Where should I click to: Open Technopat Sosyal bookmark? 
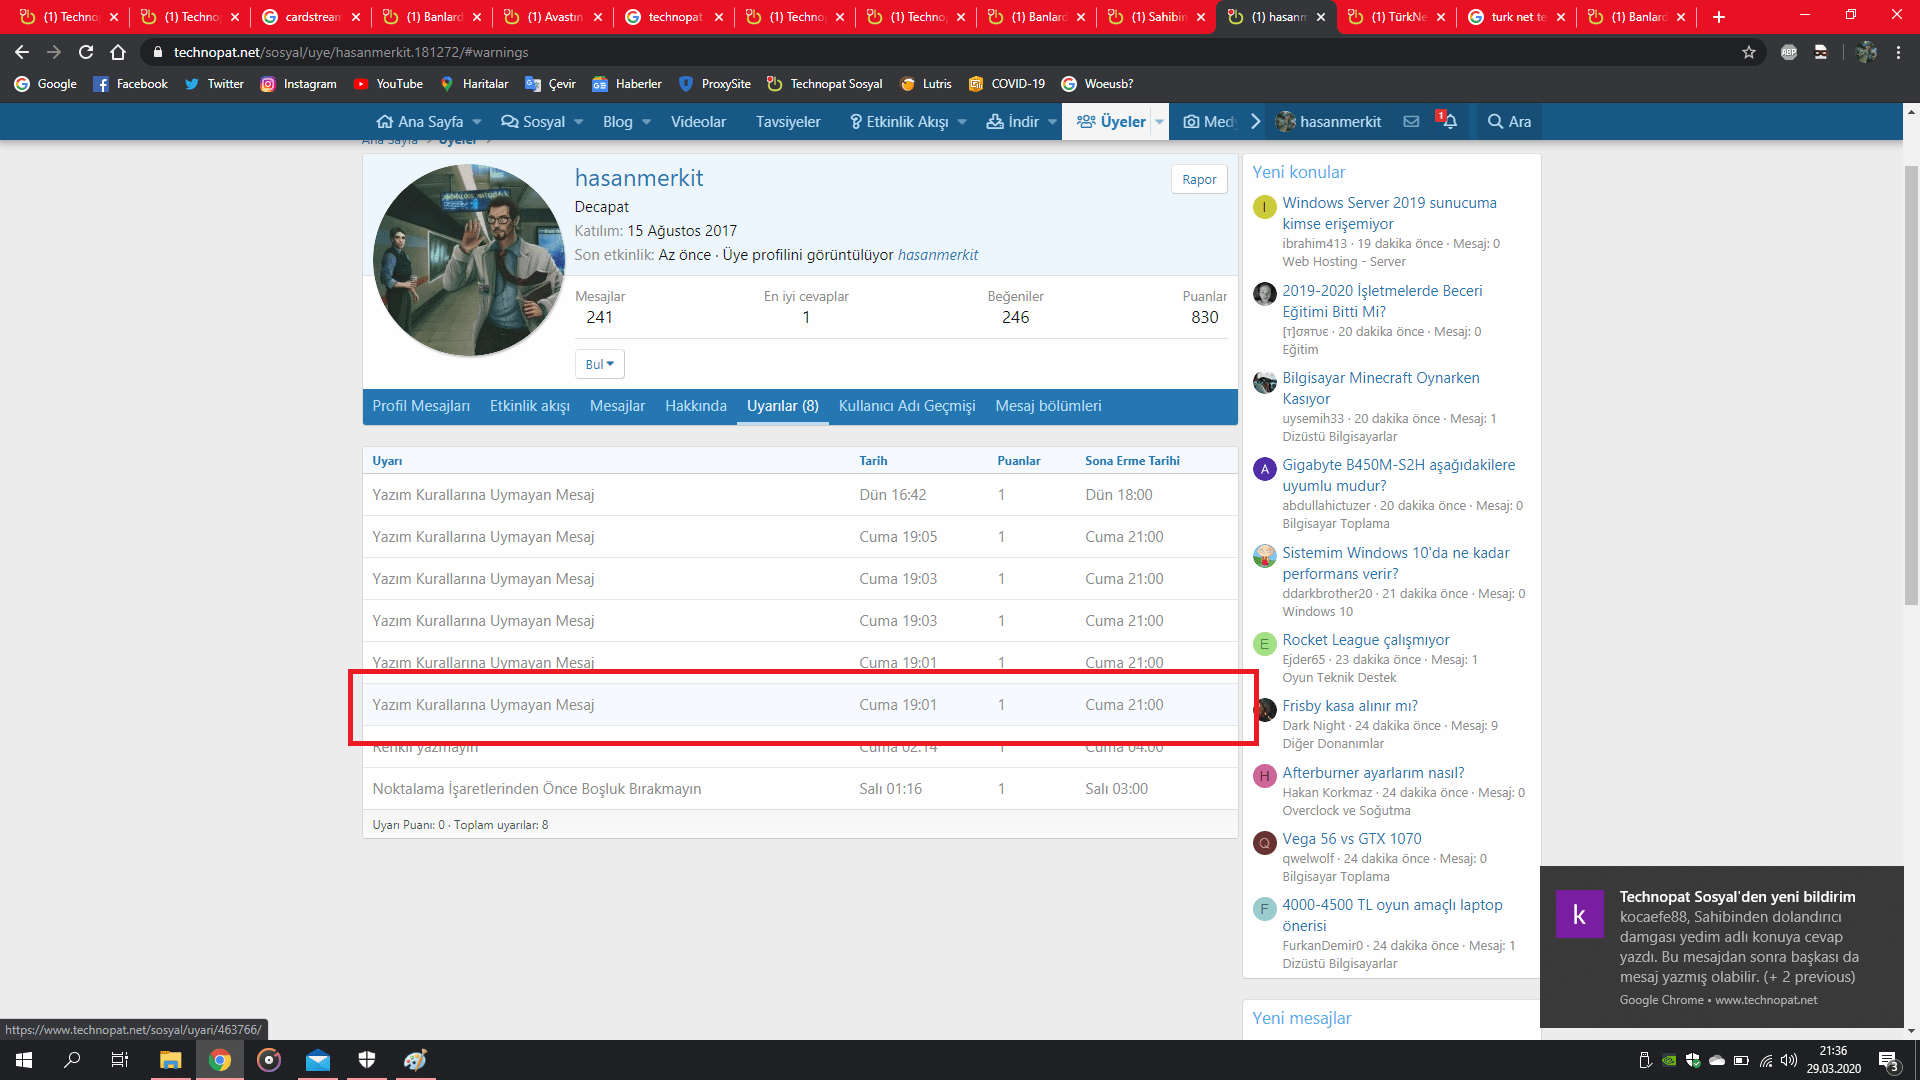point(825,84)
